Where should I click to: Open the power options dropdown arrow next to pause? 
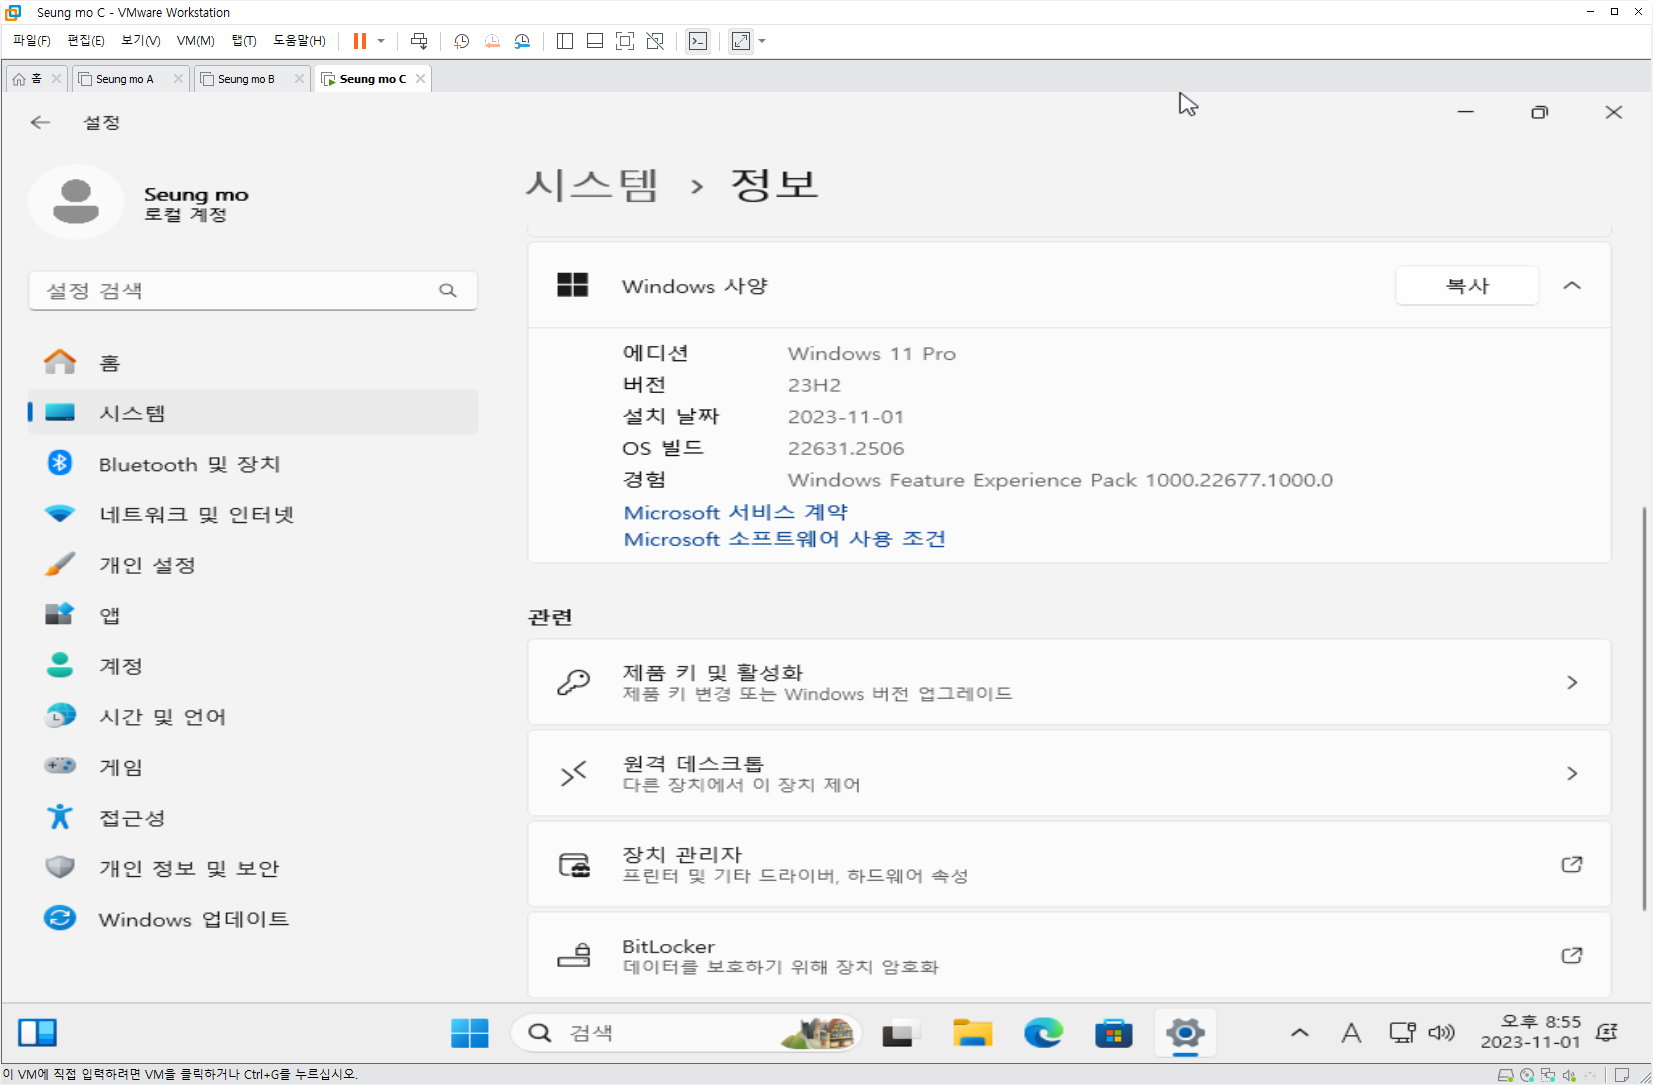tap(381, 41)
